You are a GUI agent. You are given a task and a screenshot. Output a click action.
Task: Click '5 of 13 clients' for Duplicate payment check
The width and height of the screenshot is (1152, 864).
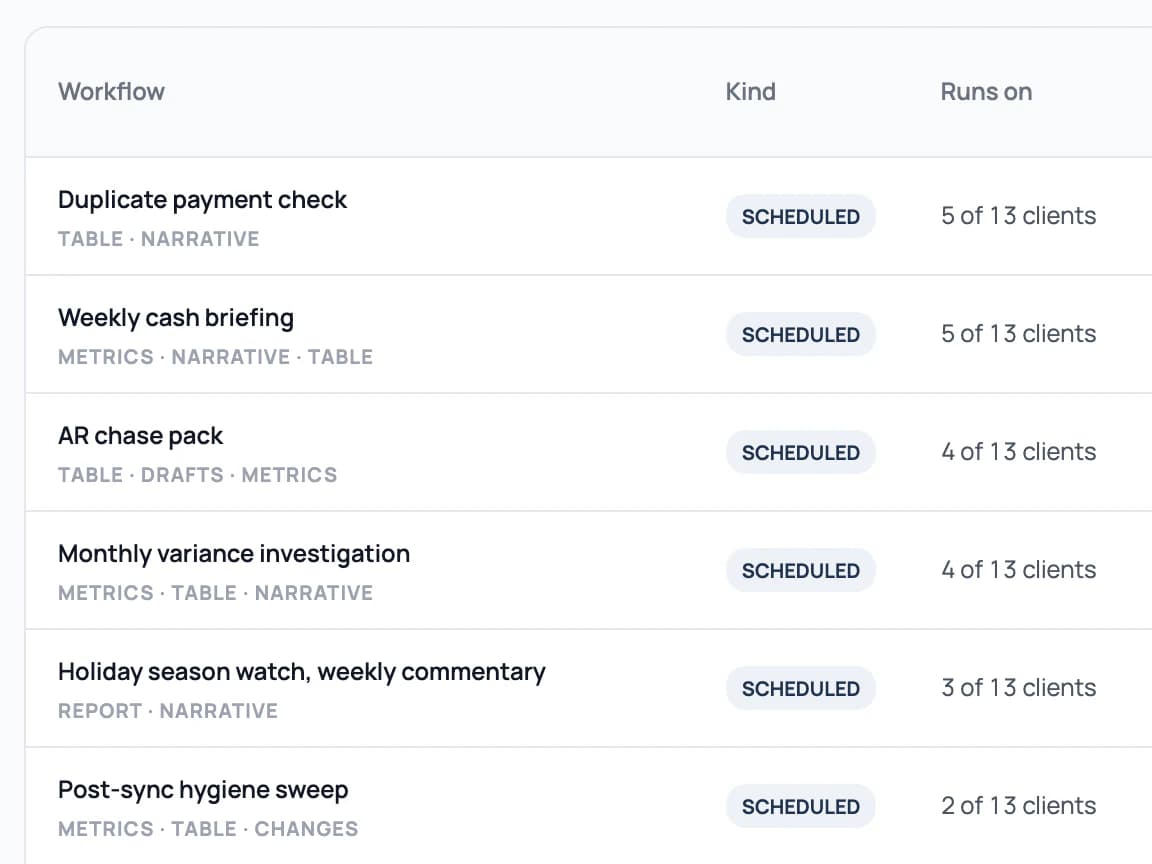1018,216
